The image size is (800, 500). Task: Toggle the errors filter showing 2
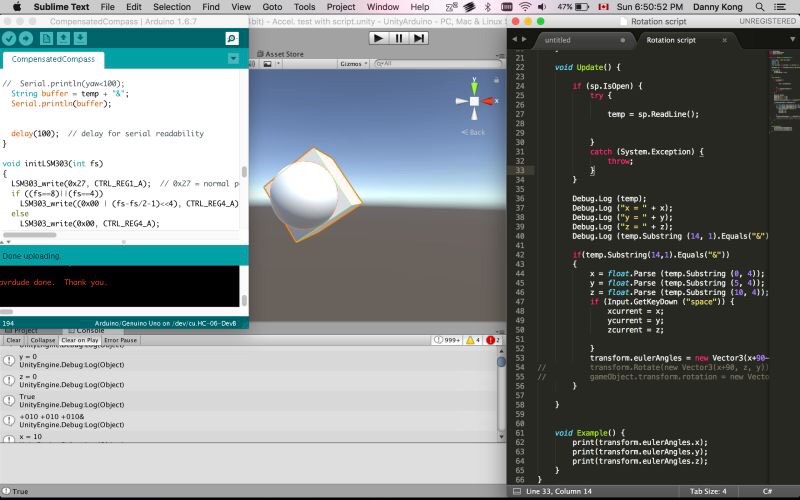coord(493,340)
